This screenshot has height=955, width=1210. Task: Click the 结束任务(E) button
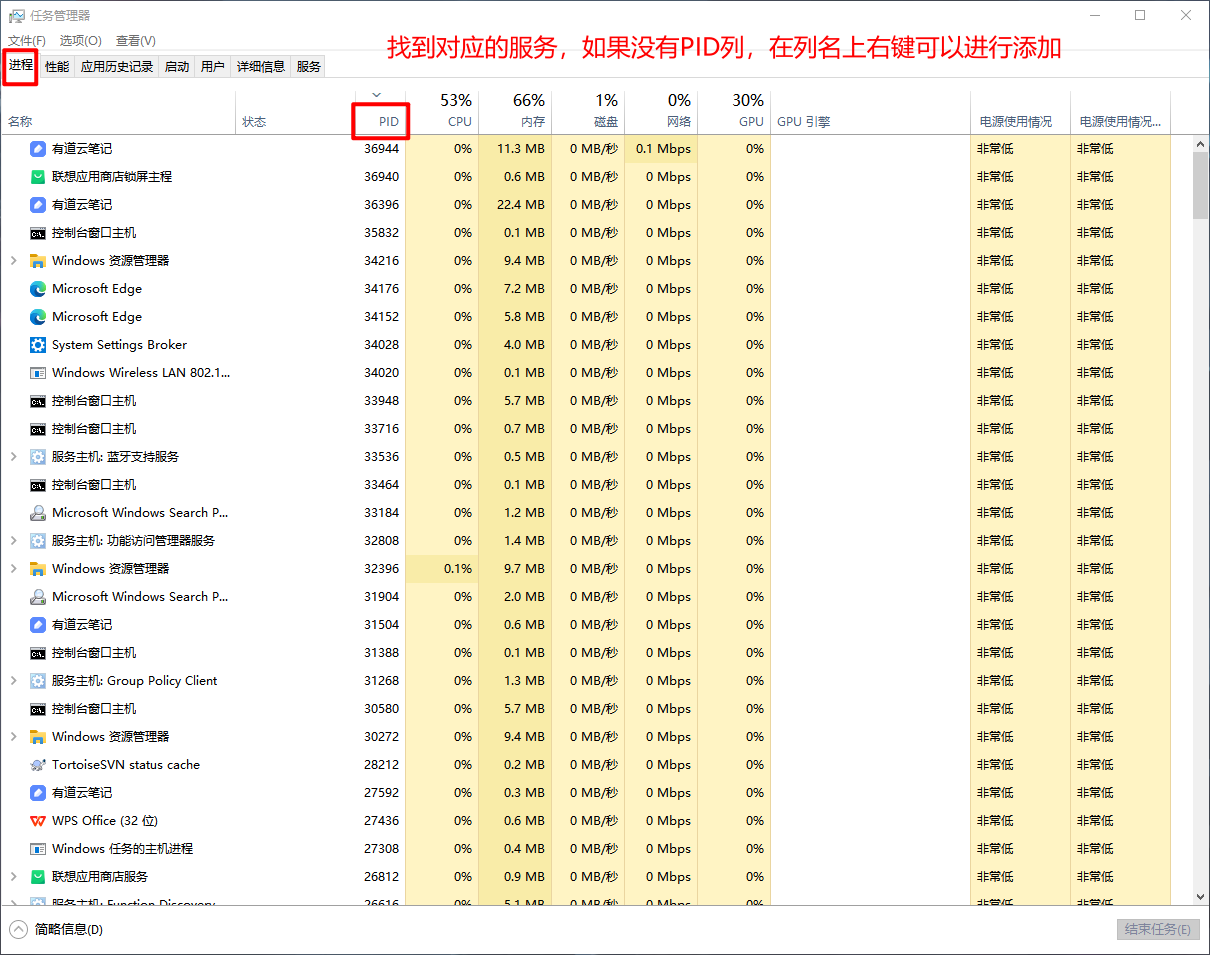pyautogui.click(x=1157, y=929)
